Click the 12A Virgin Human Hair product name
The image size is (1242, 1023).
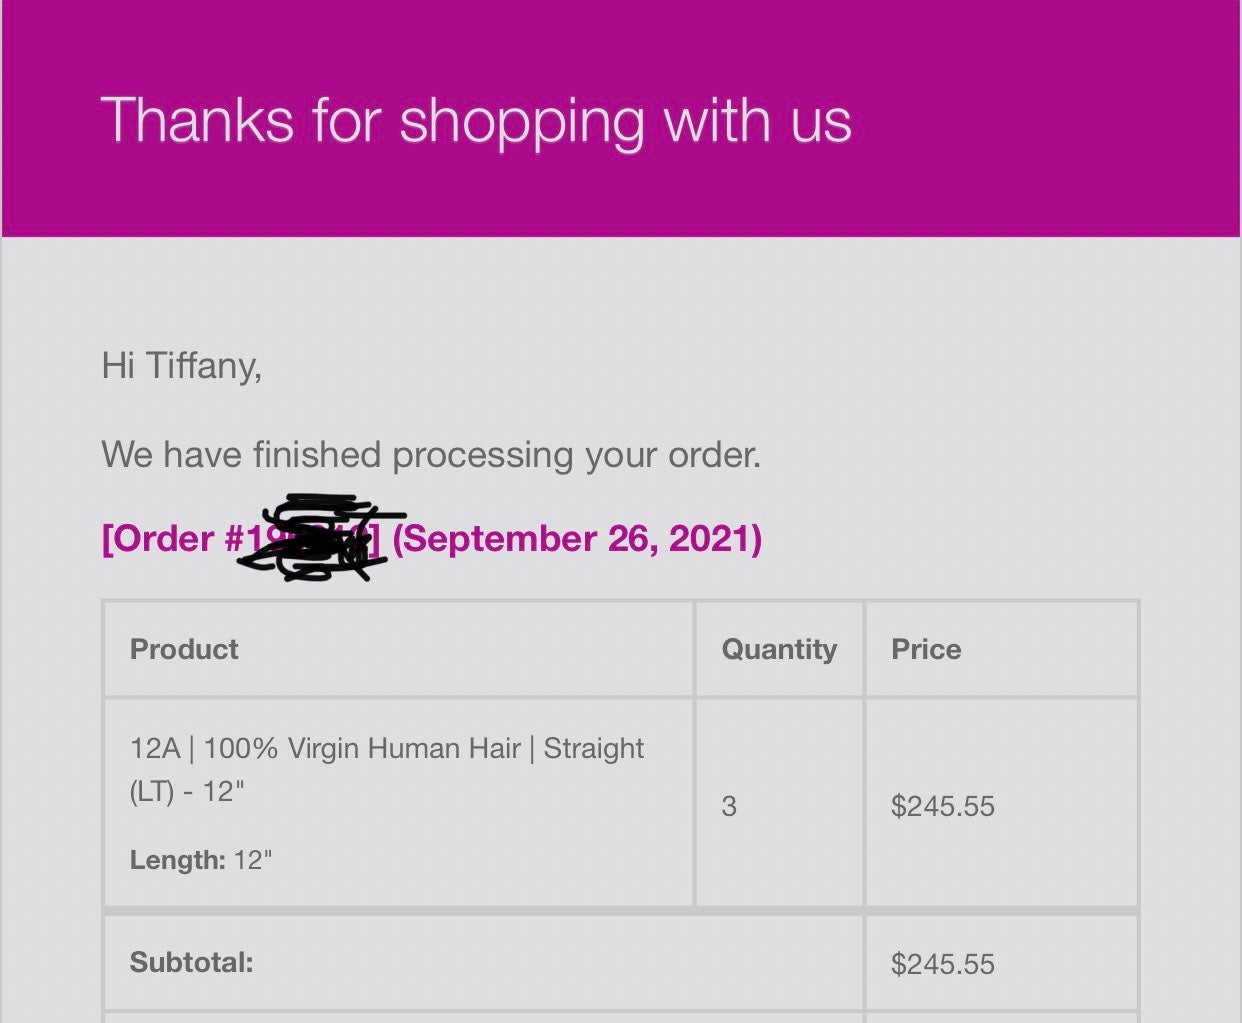coord(387,769)
